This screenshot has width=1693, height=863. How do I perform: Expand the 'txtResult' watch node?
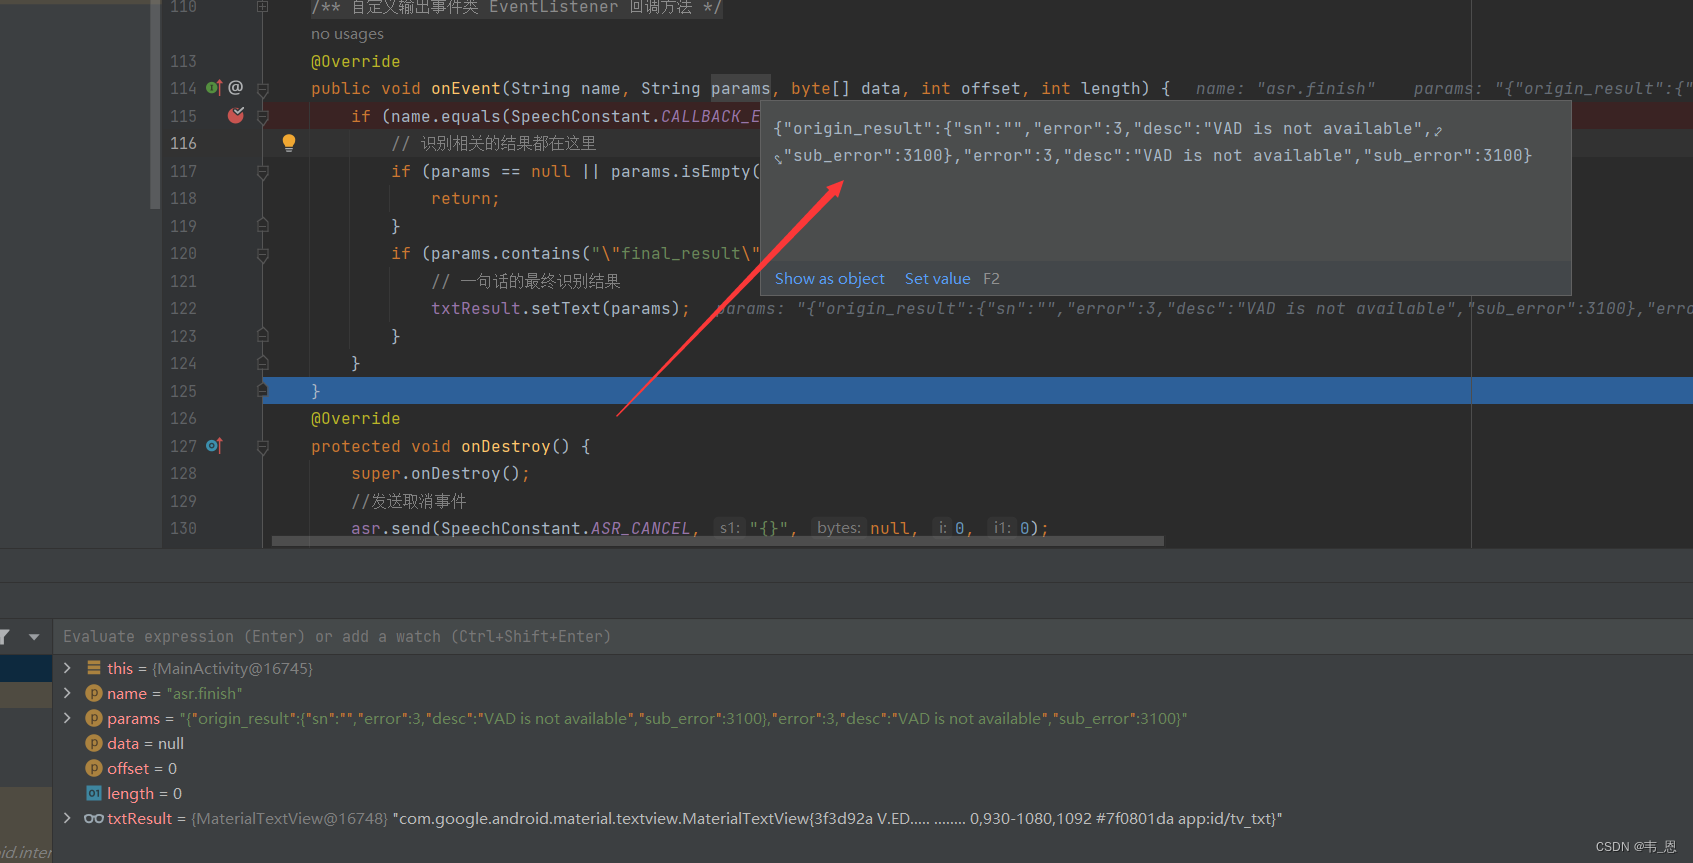tap(67, 818)
